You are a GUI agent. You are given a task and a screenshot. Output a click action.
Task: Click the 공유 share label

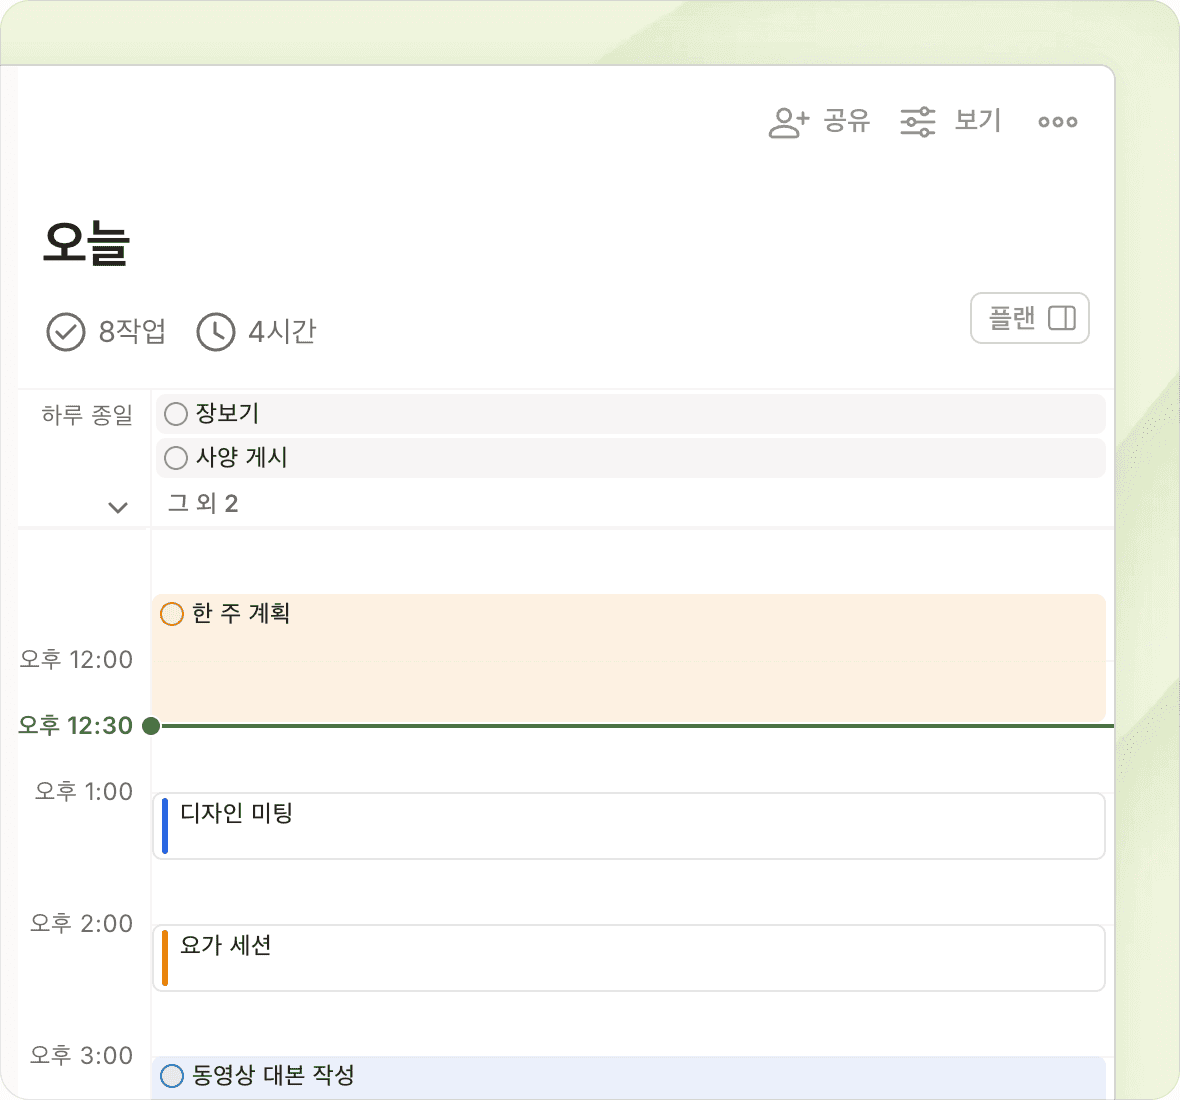pos(847,121)
